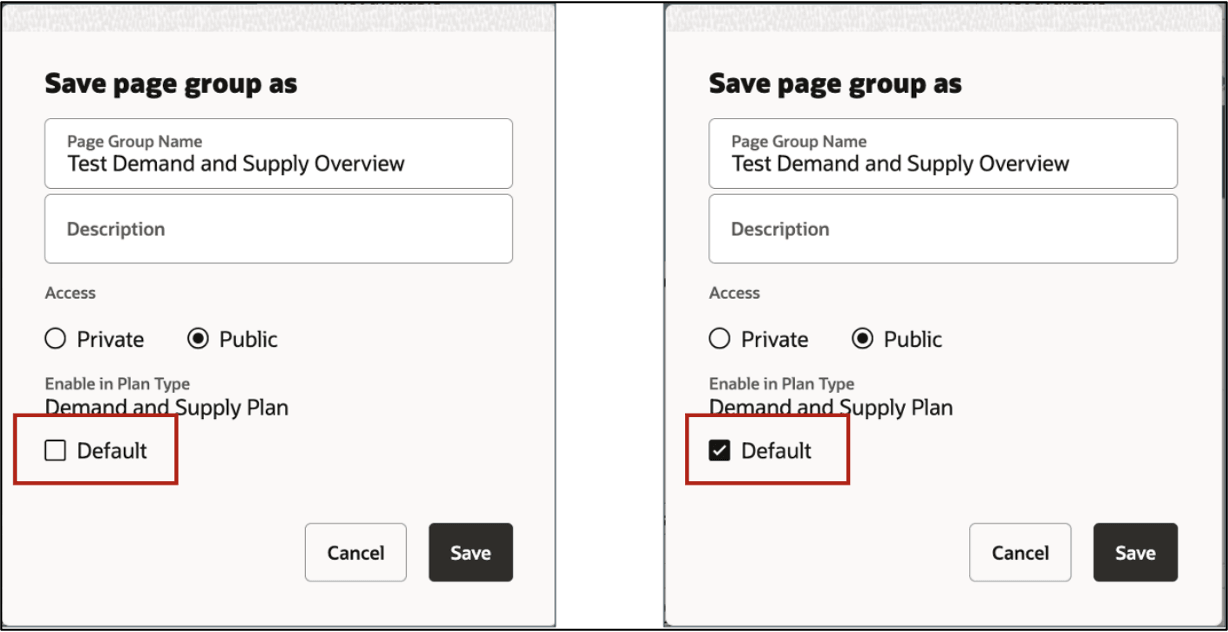
Task: Click the Description field in the right dialog
Action: 942,228
